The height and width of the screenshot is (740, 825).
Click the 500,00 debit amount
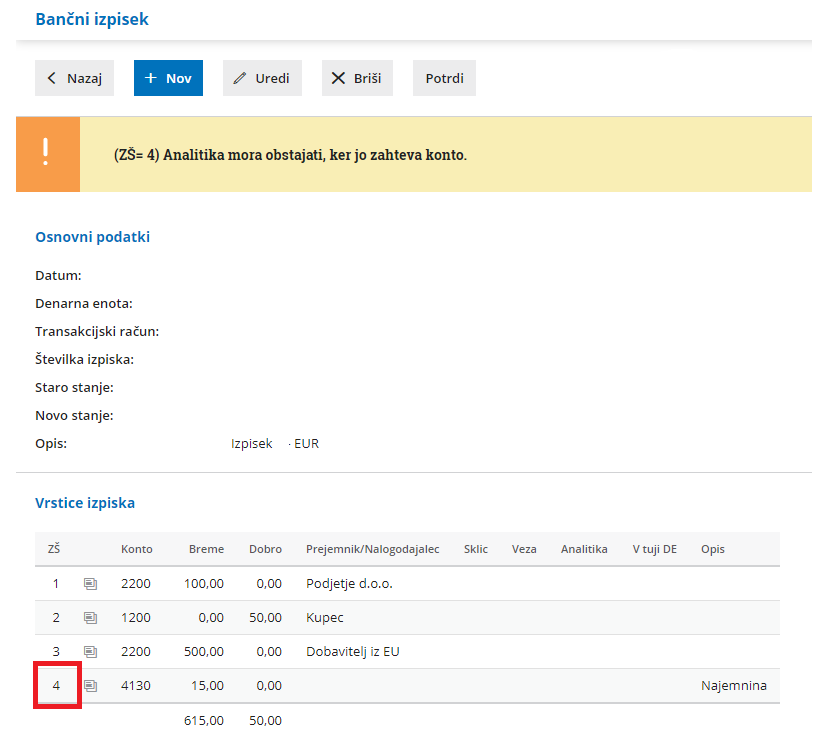[204, 652]
